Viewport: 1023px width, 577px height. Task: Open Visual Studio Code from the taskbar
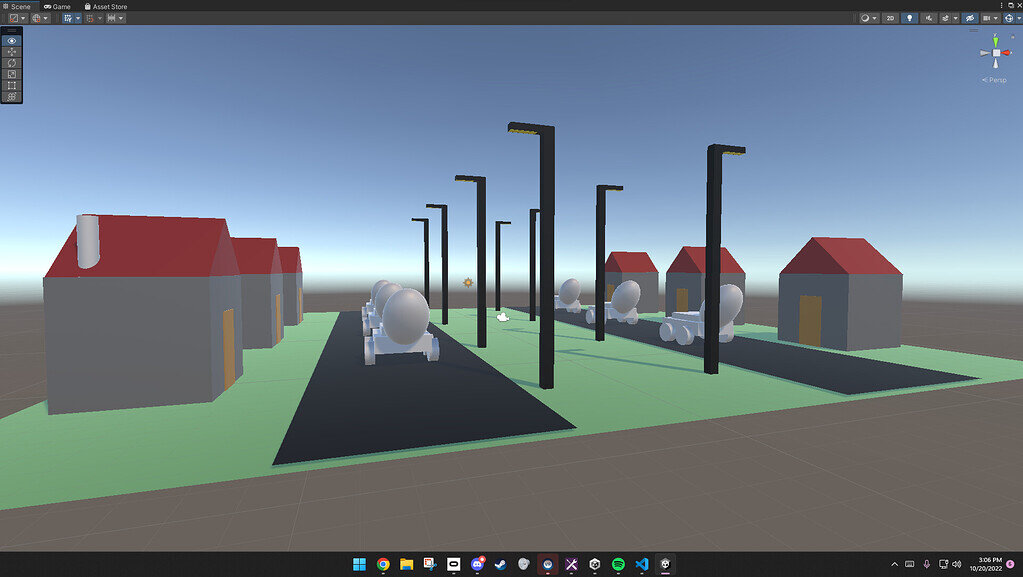coord(643,565)
